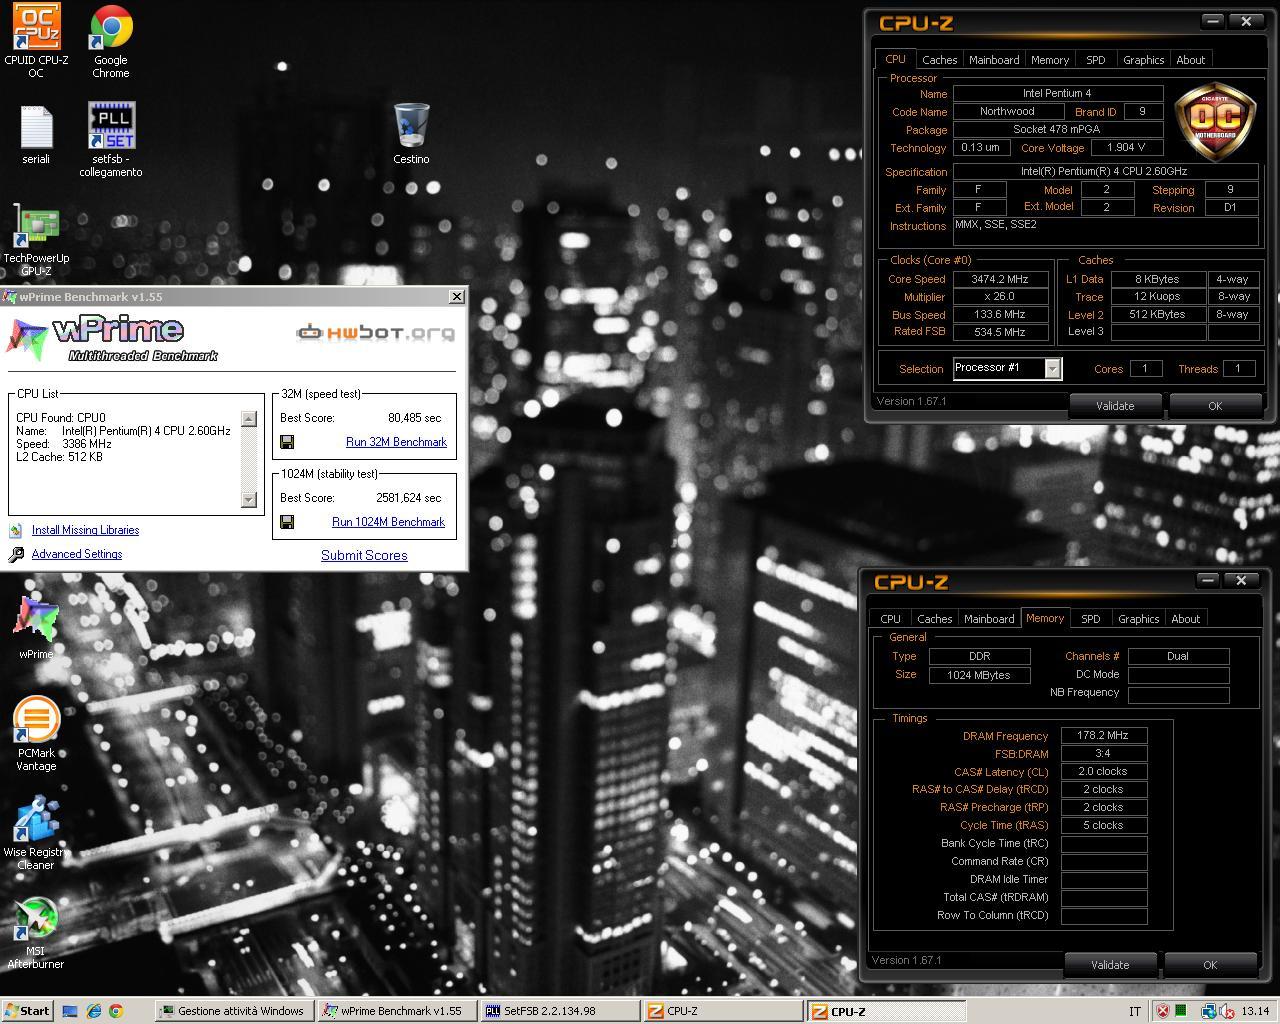Click Validate in the lower CPU-Z Memory window
This screenshot has width=1280, height=1024.
pos(1110,965)
